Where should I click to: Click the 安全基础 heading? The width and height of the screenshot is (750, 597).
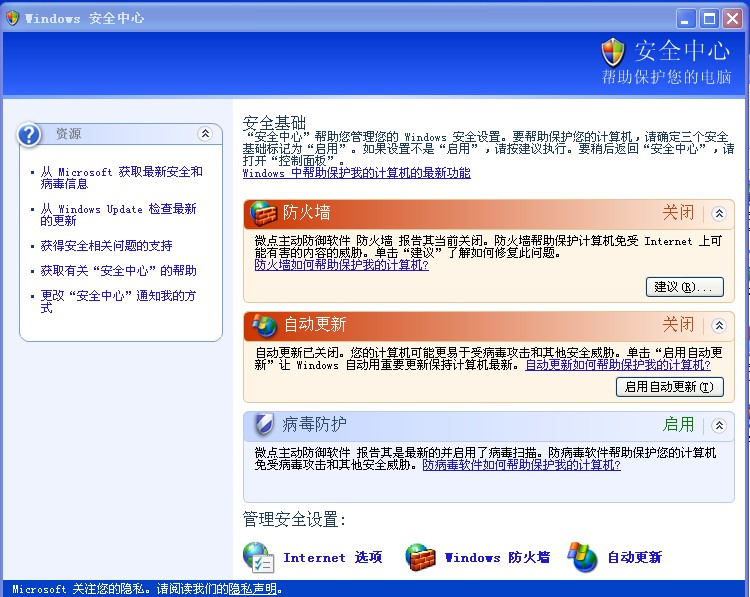click(274, 123)
